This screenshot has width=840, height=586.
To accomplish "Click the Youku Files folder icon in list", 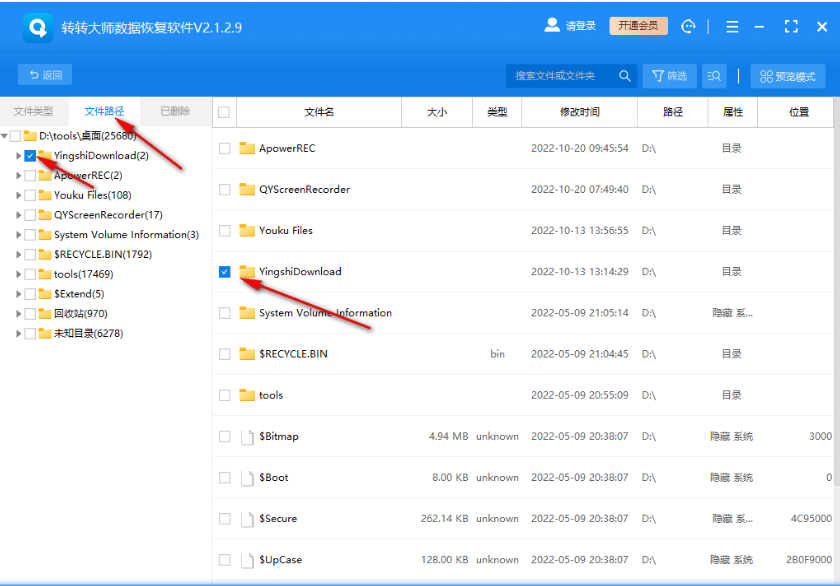I will point(247,230).
